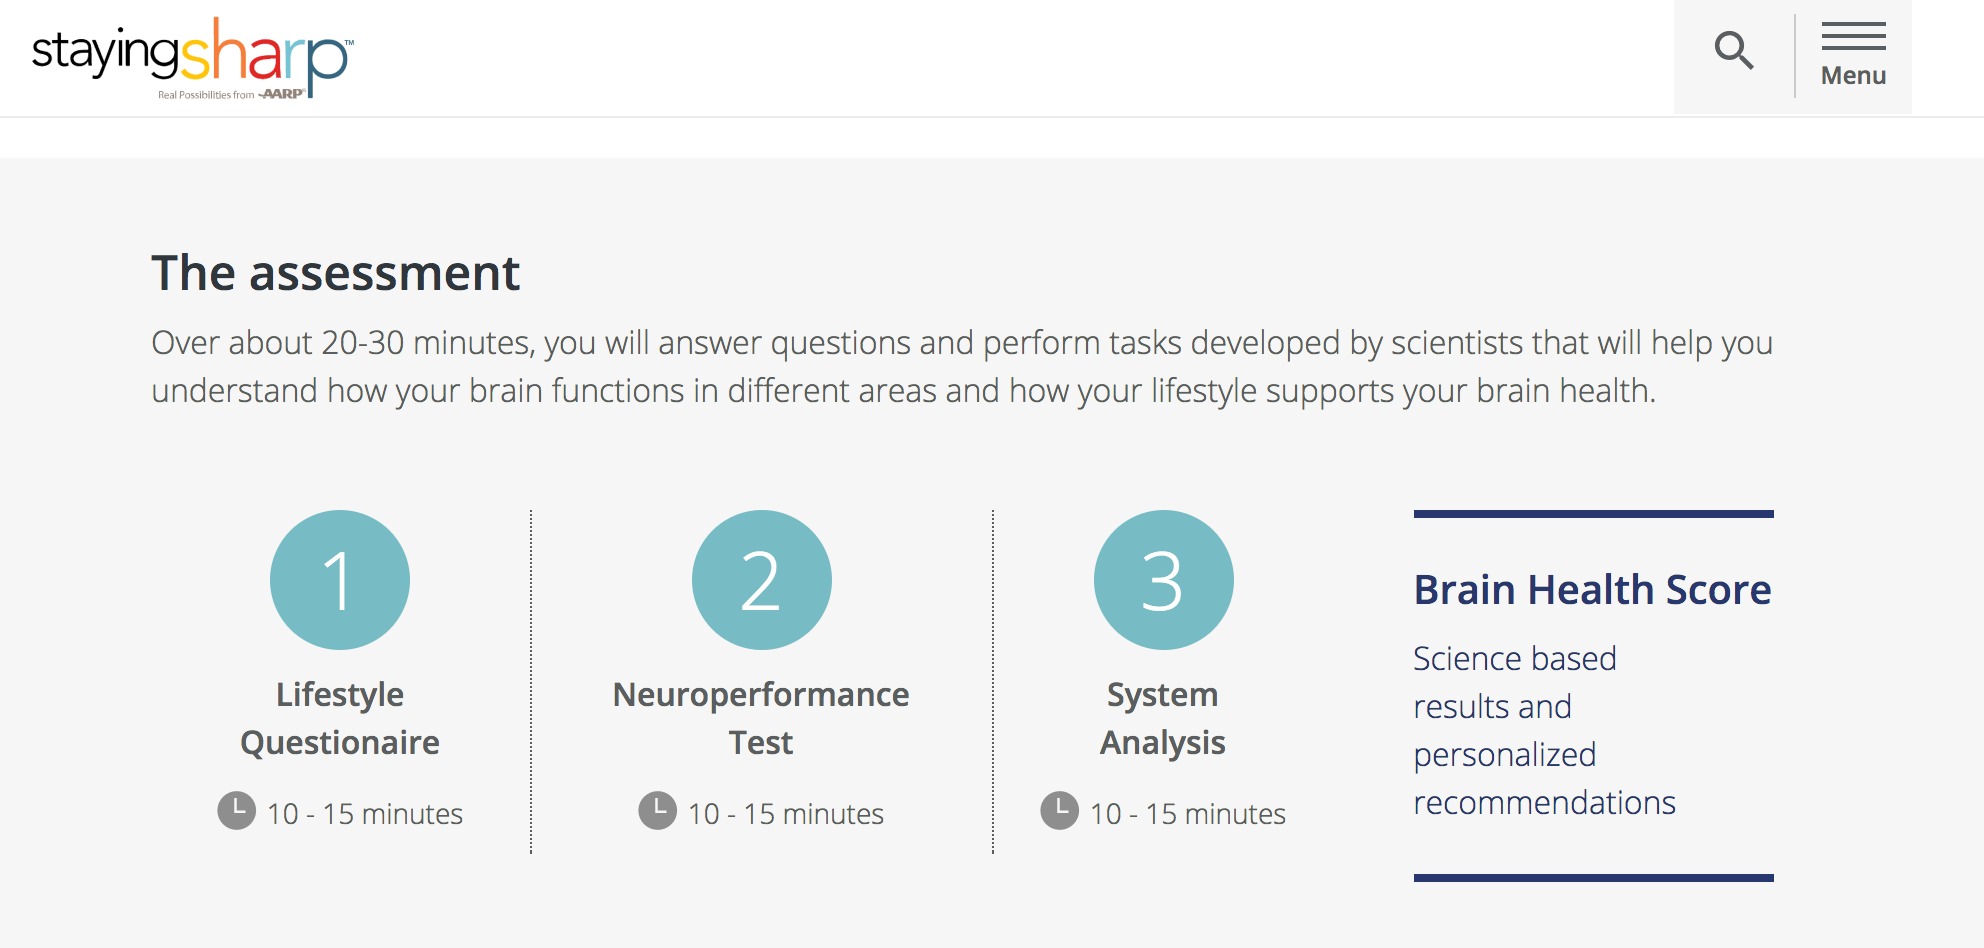Click the System Analysis label
Screen dimensions: 1984x948
coord(1163,718)
